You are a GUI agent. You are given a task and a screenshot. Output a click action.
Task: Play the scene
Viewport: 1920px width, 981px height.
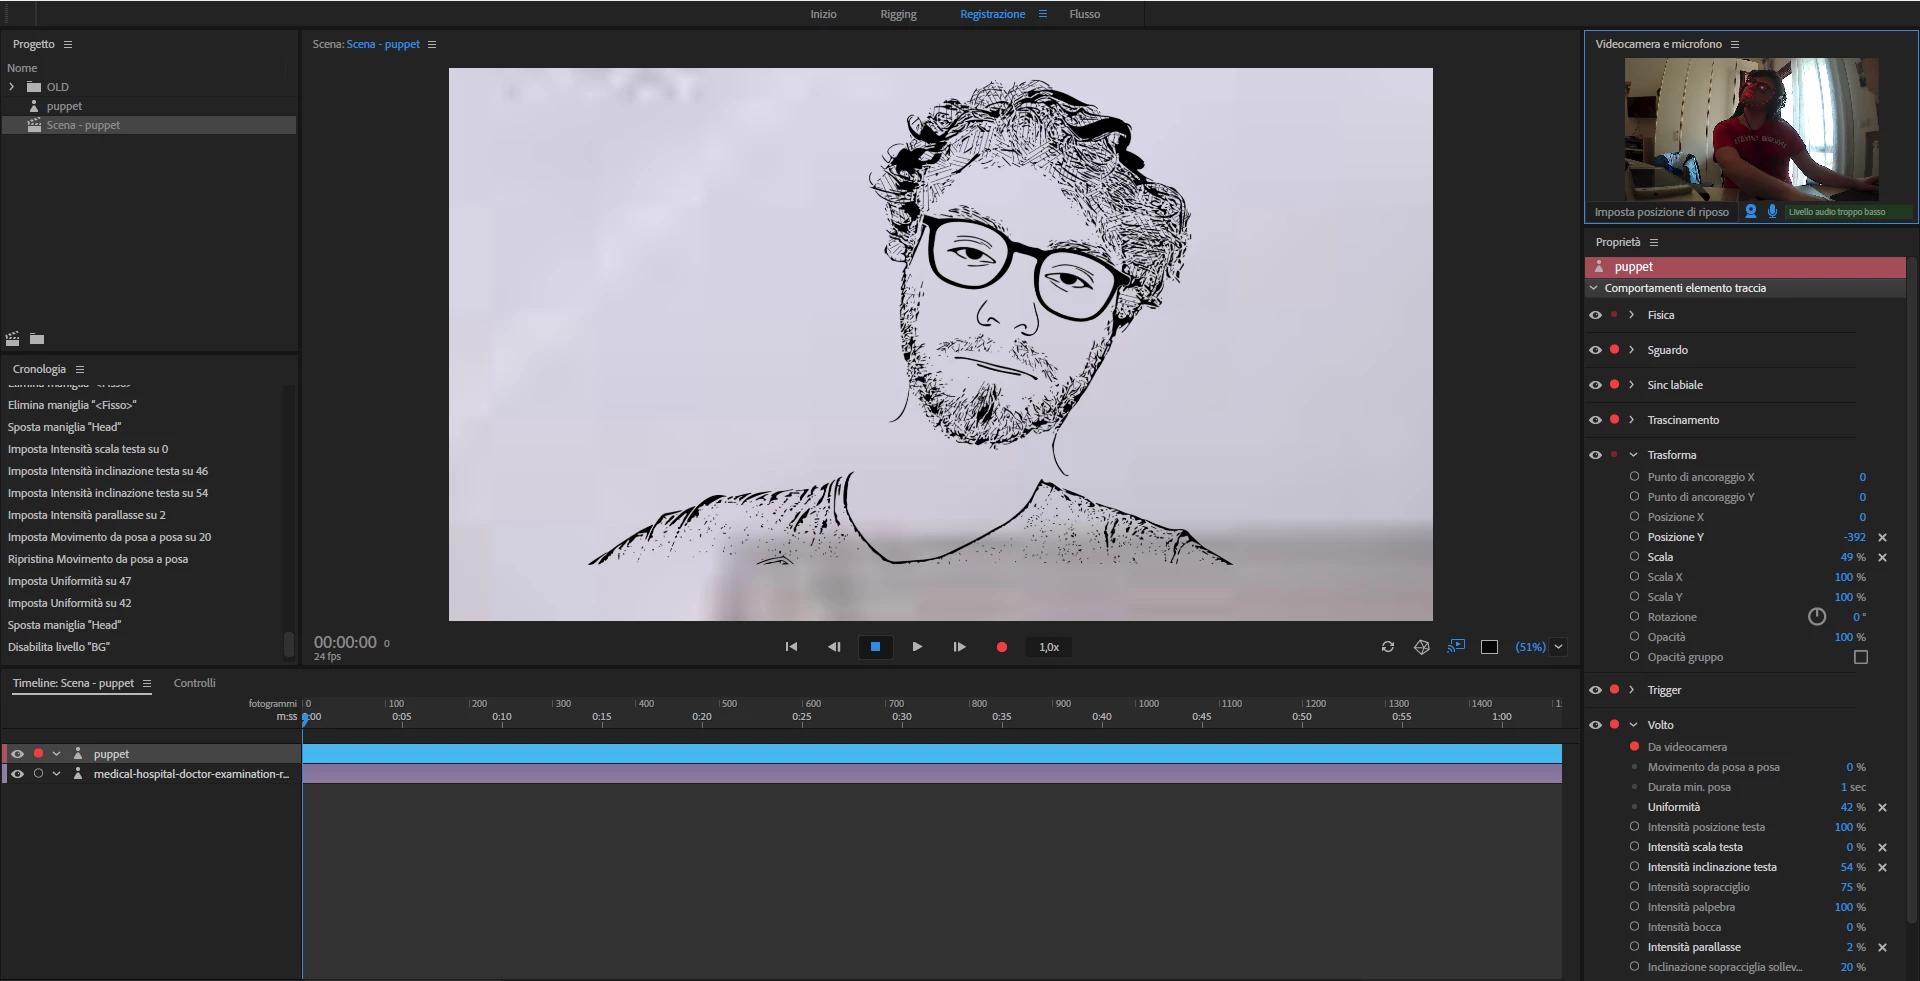[917, 647]
